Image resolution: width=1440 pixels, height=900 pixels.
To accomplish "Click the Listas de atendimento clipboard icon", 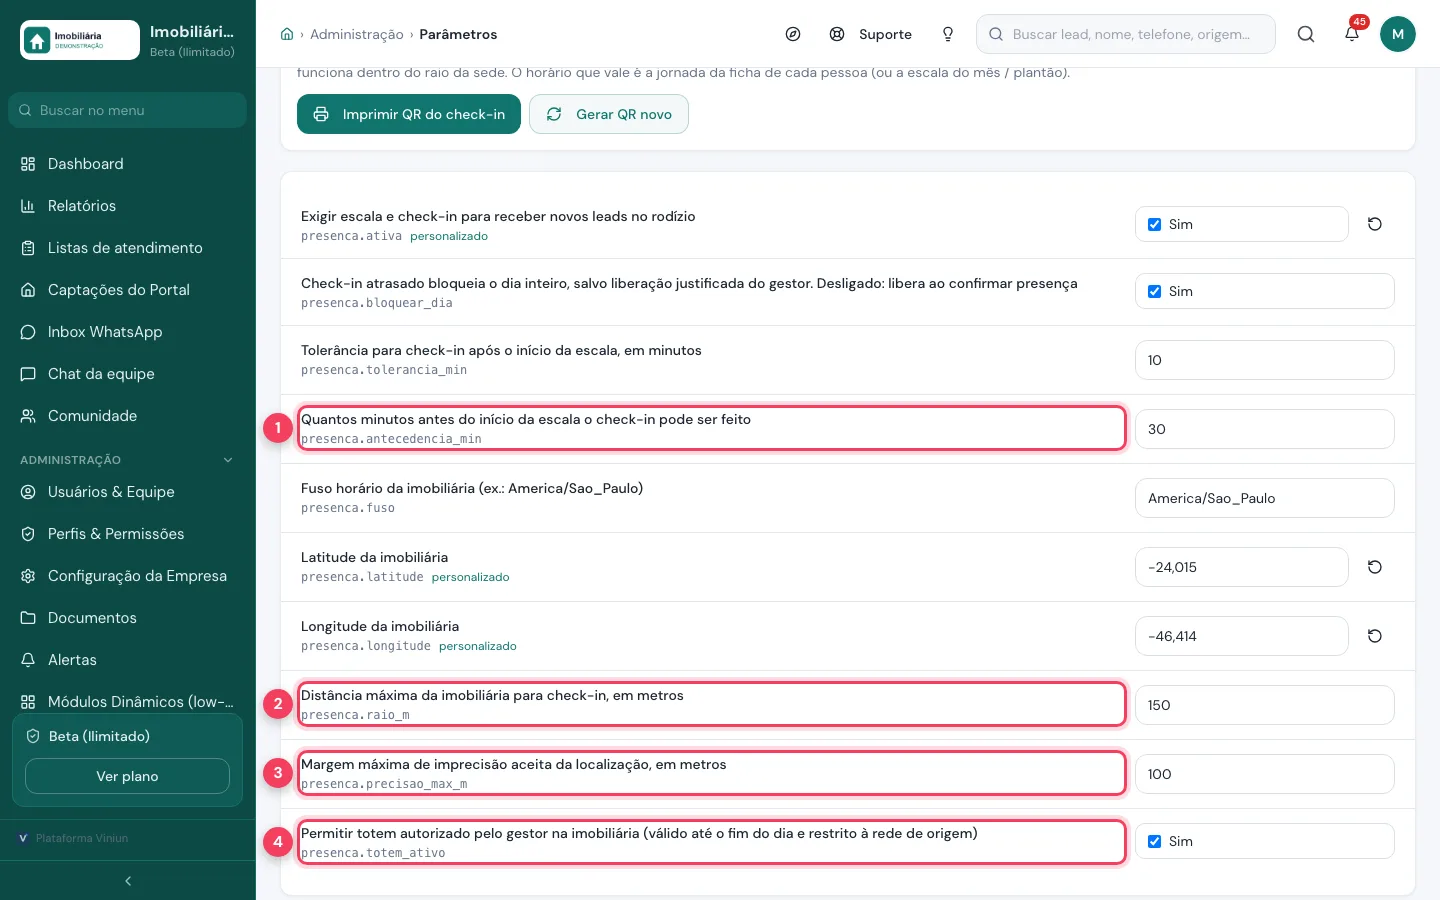I will click(x=28, y=248).
